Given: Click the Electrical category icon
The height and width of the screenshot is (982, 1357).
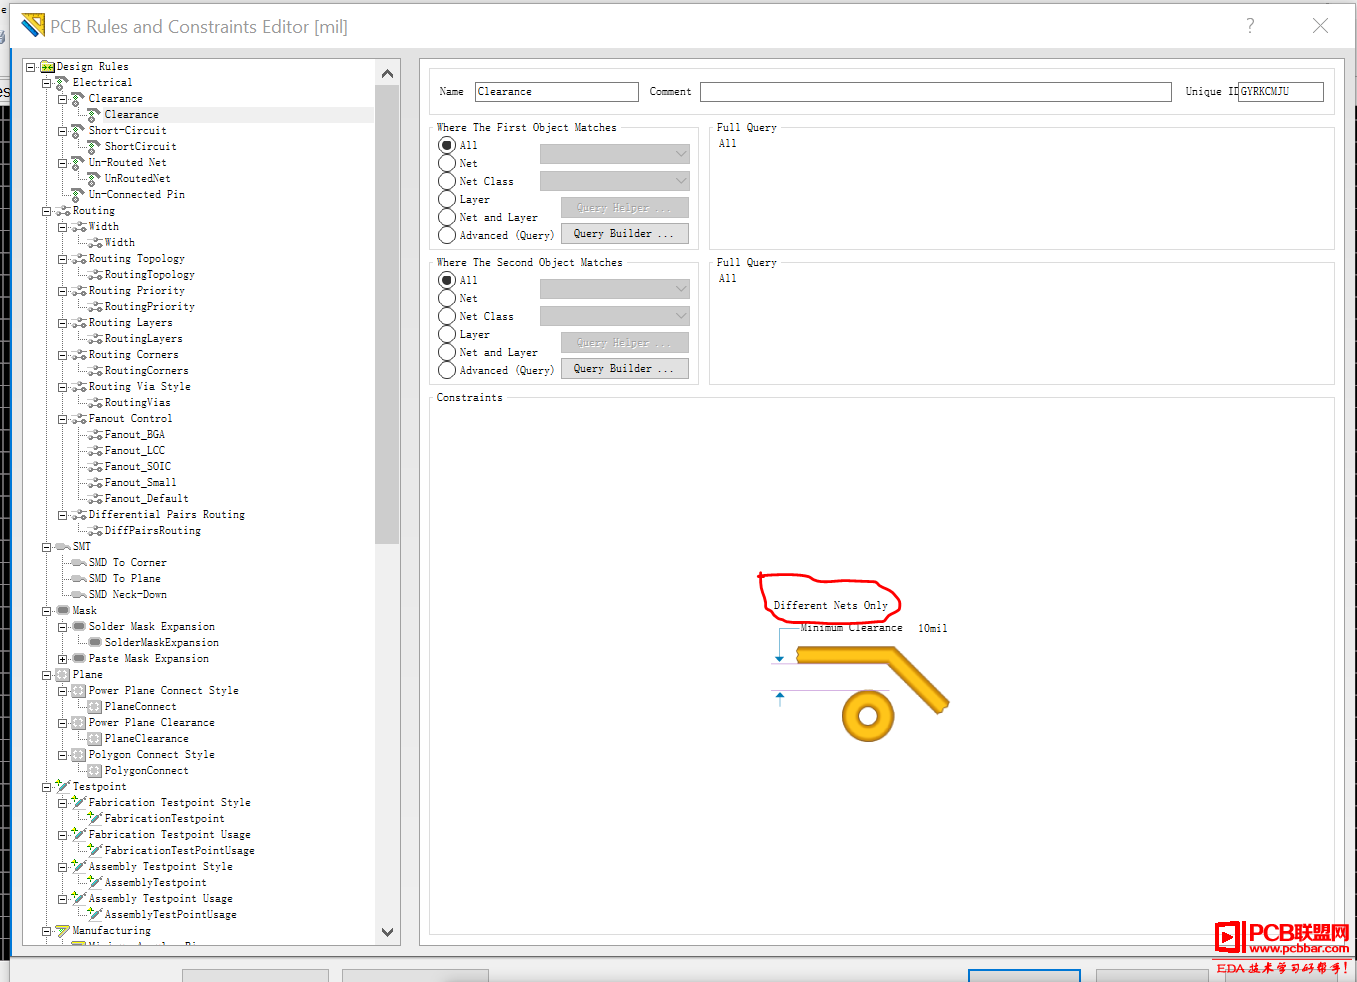Looking at the screenshot, I should click(x=62, y=83).
